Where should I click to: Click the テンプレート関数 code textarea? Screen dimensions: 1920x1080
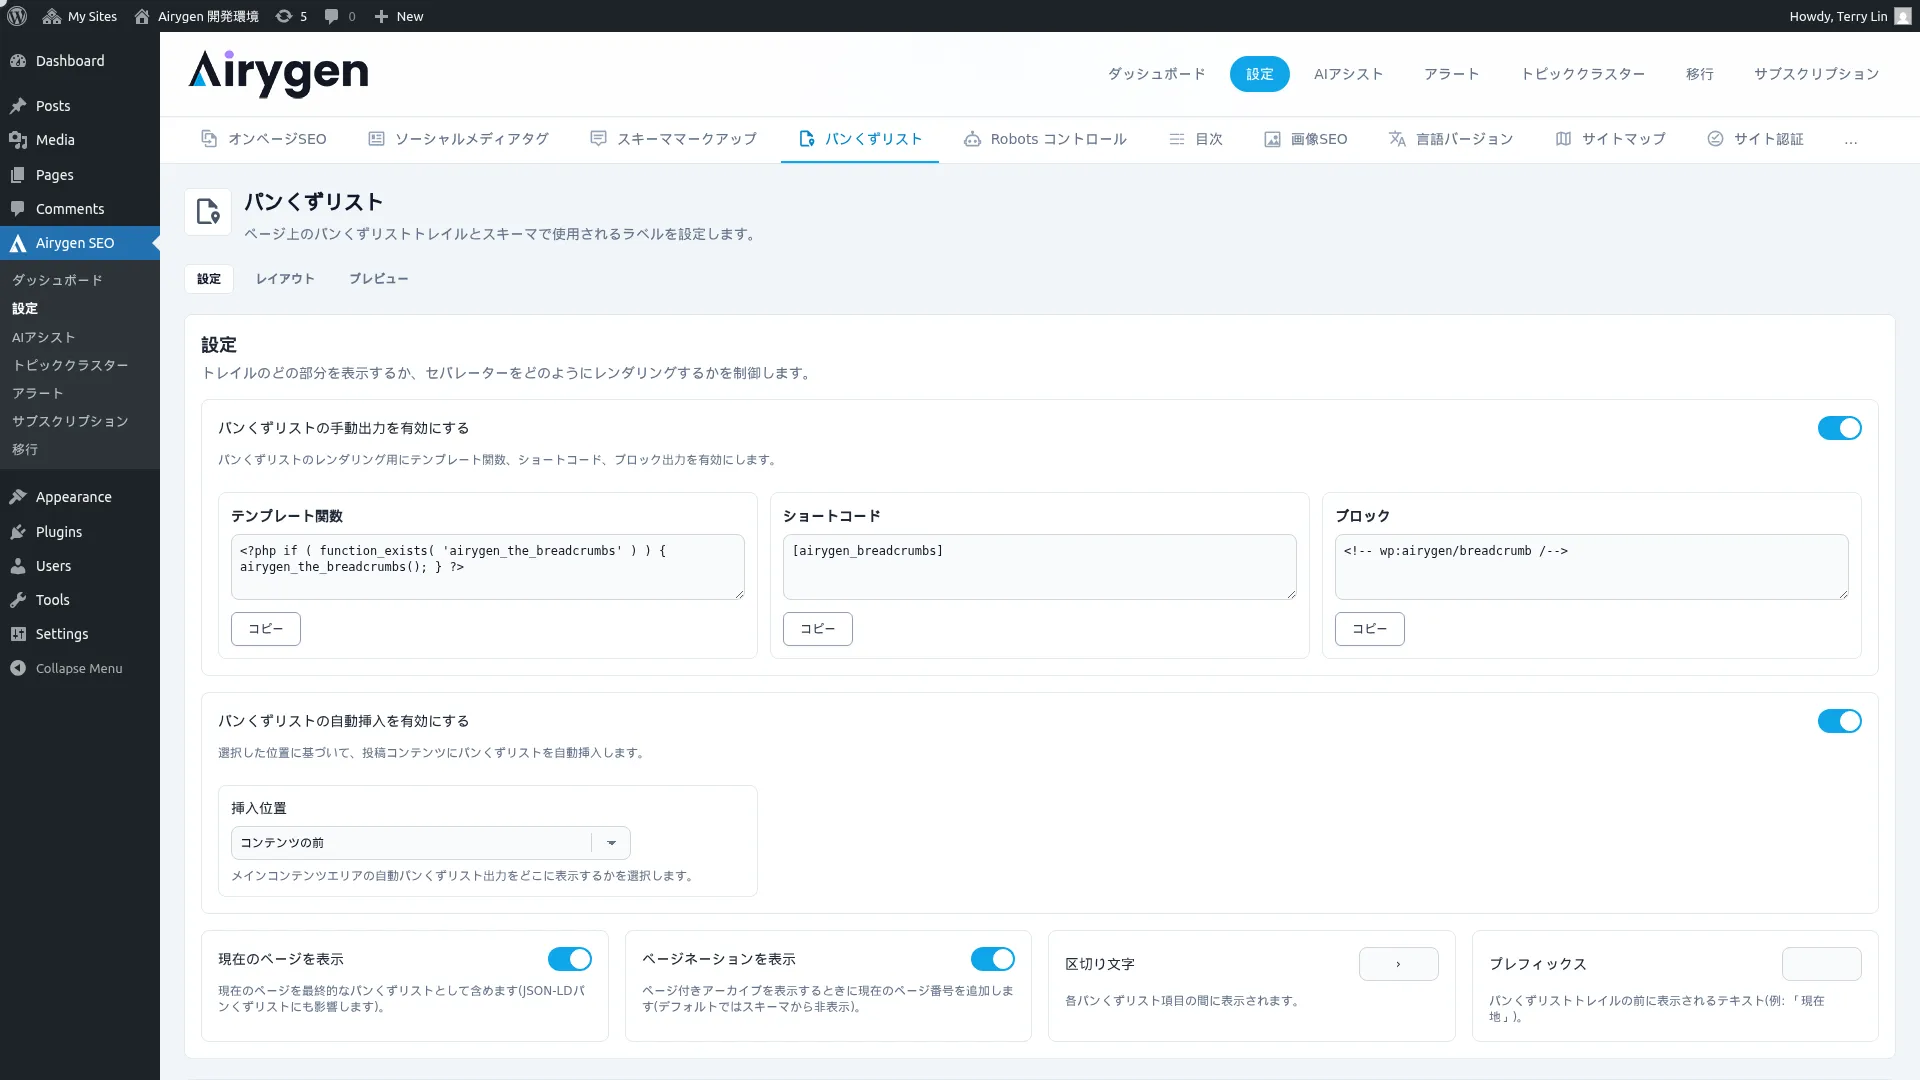(488, 567)
